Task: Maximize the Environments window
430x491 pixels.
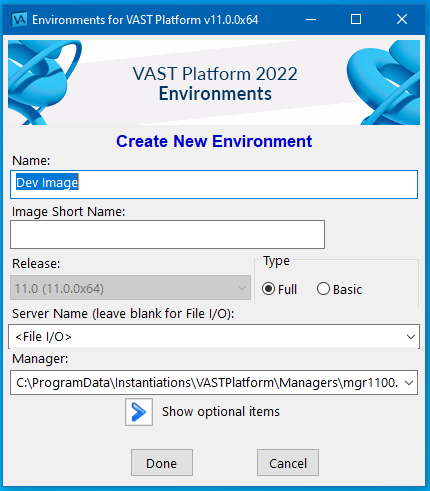Action: [x=356, y=20]
